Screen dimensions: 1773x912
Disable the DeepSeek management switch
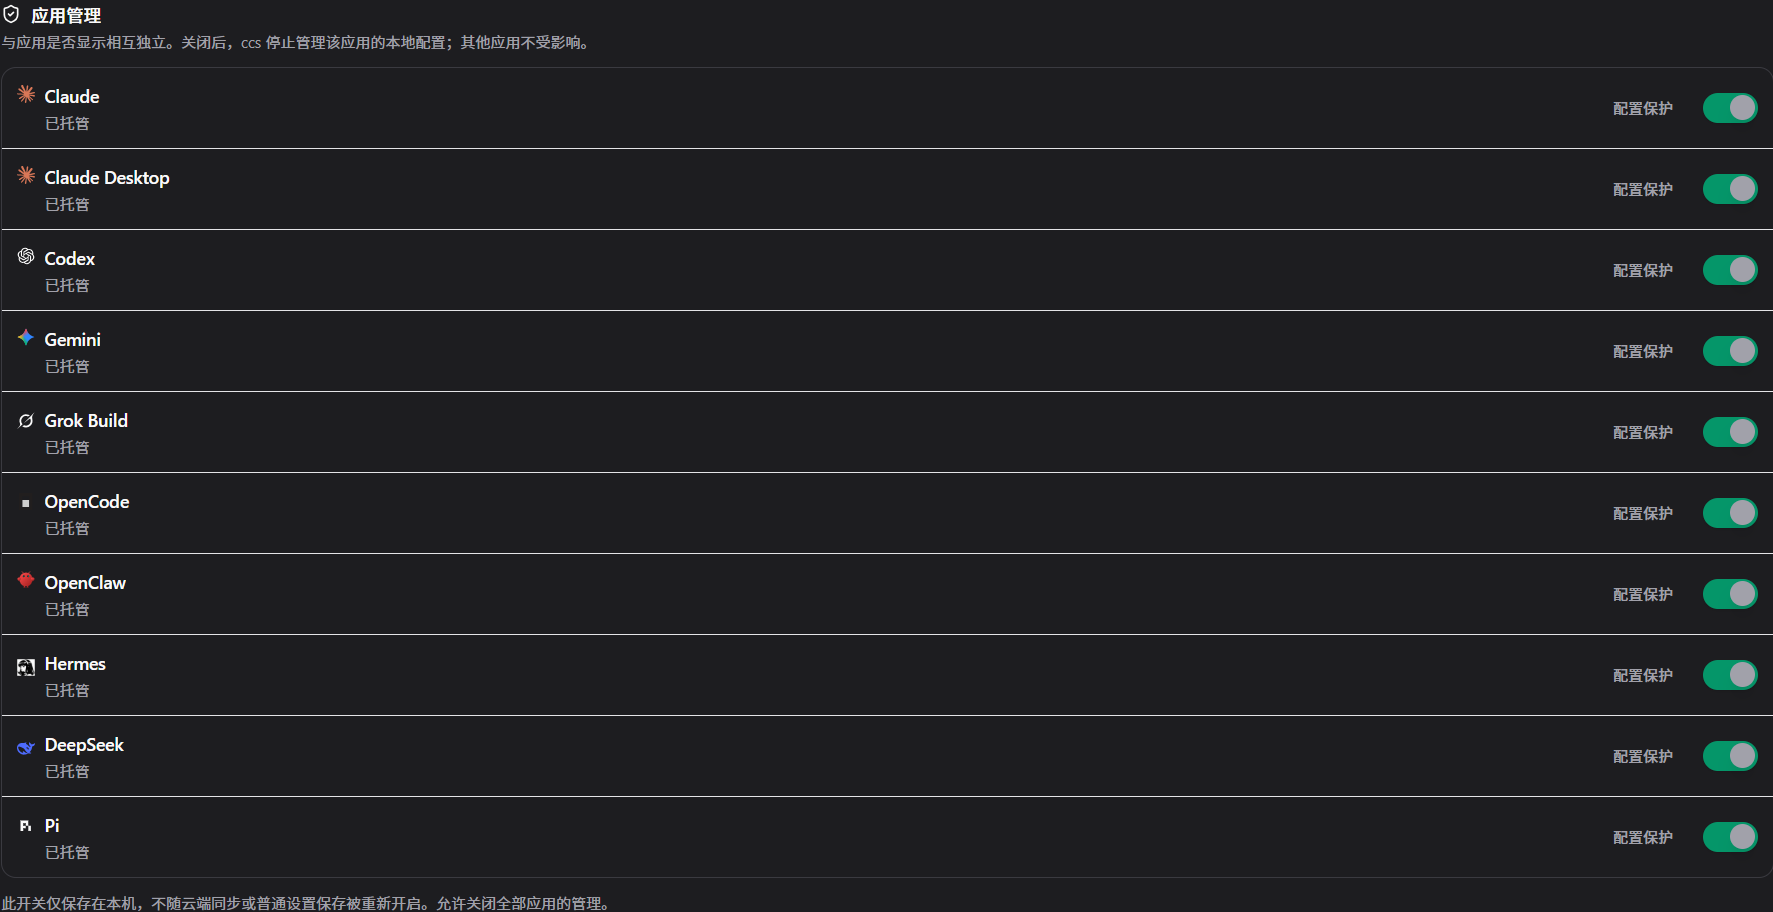pos(1730,756)
